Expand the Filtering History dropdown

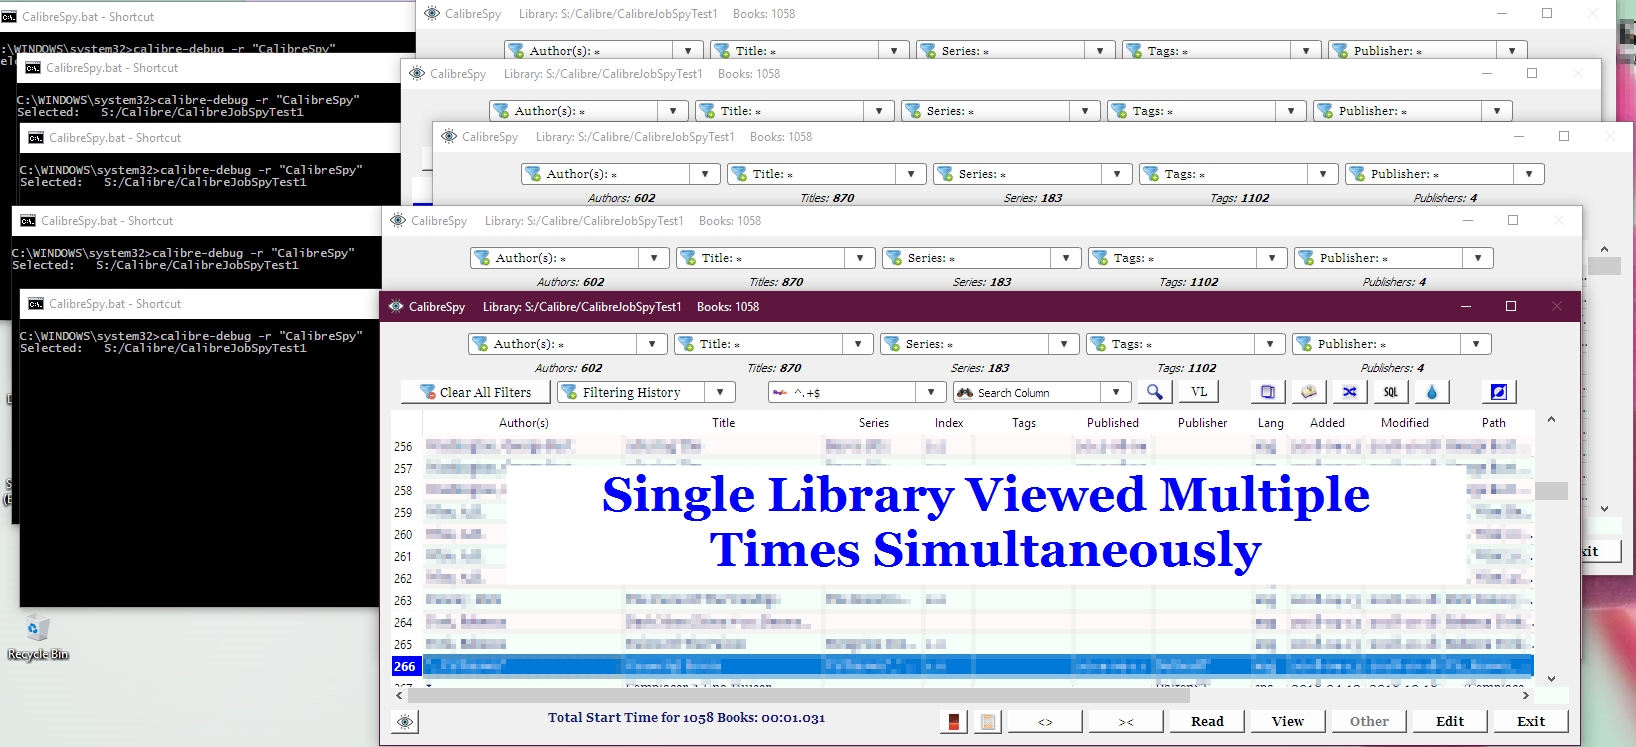(x=720, y=393)
